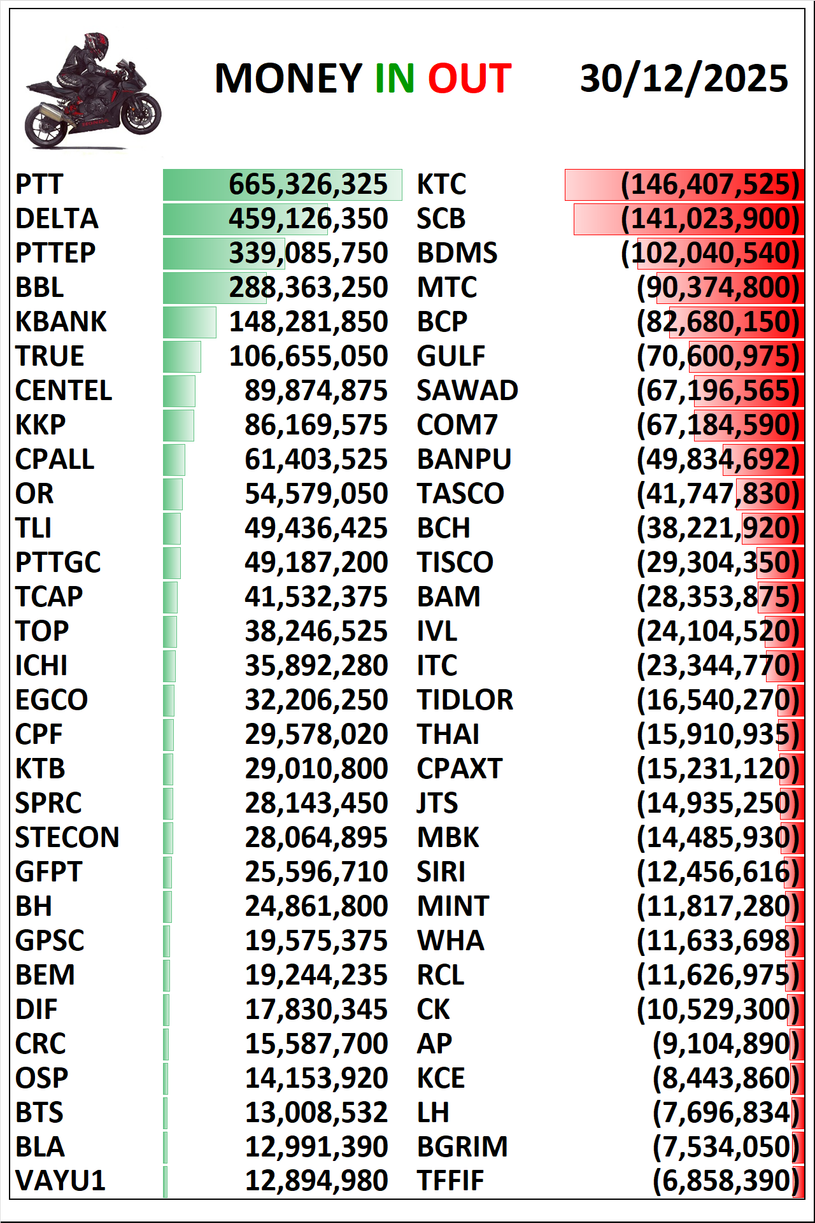Image resolution: width=815 pixels, height=1223 pixels.
Task: Select the SAWAD ticker label
Action: tap(467, 390)
